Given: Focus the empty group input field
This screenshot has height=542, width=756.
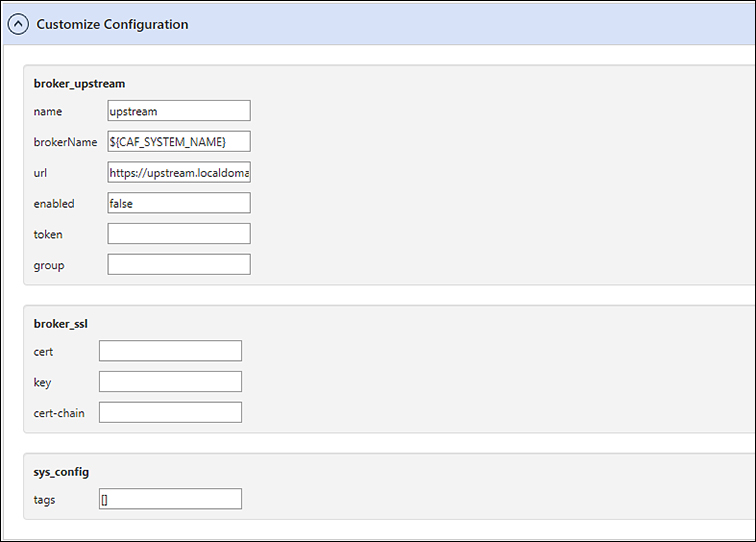Looking at the screenshot, I should (179, 265).
